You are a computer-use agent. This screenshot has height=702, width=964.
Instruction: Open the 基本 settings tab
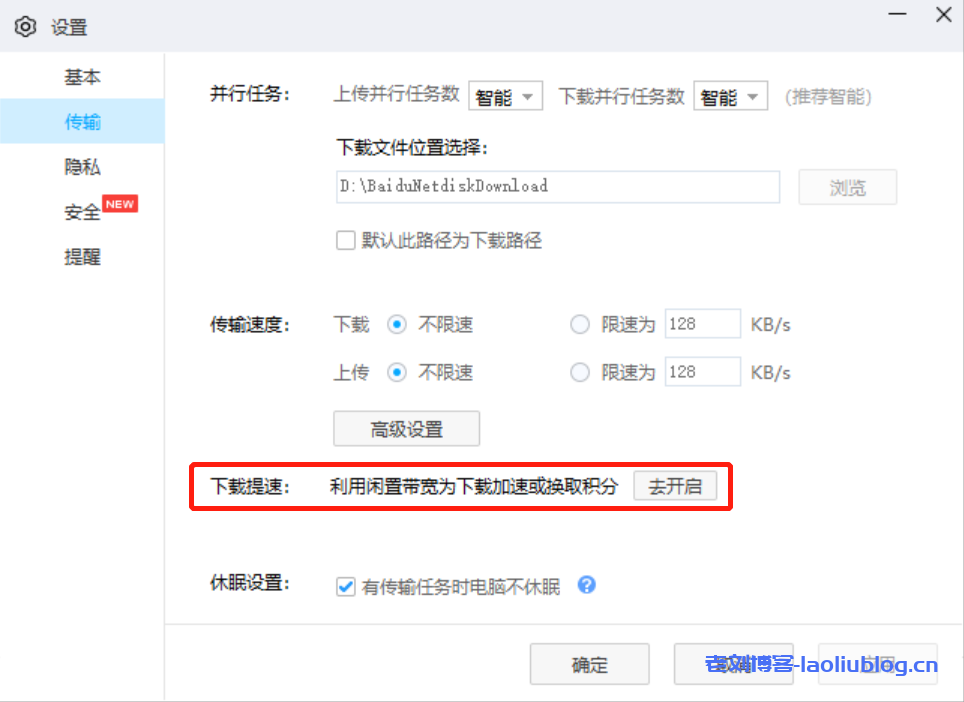pos(82,77)
